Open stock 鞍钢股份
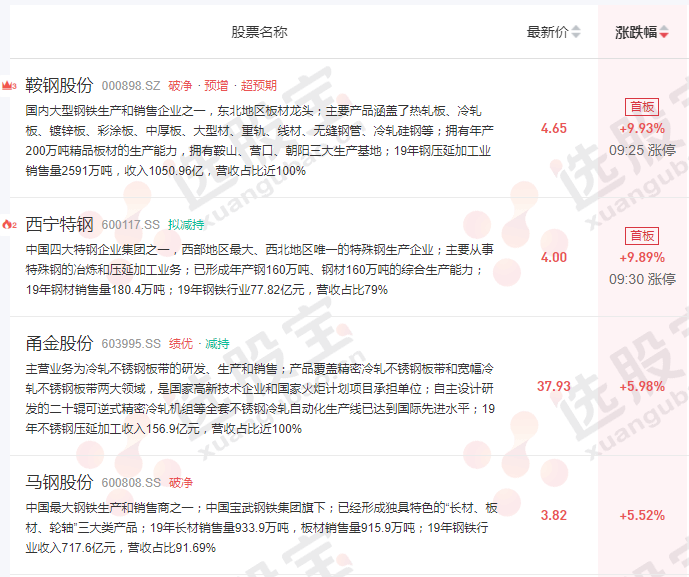The image size is (689, 577). (59, 85)
